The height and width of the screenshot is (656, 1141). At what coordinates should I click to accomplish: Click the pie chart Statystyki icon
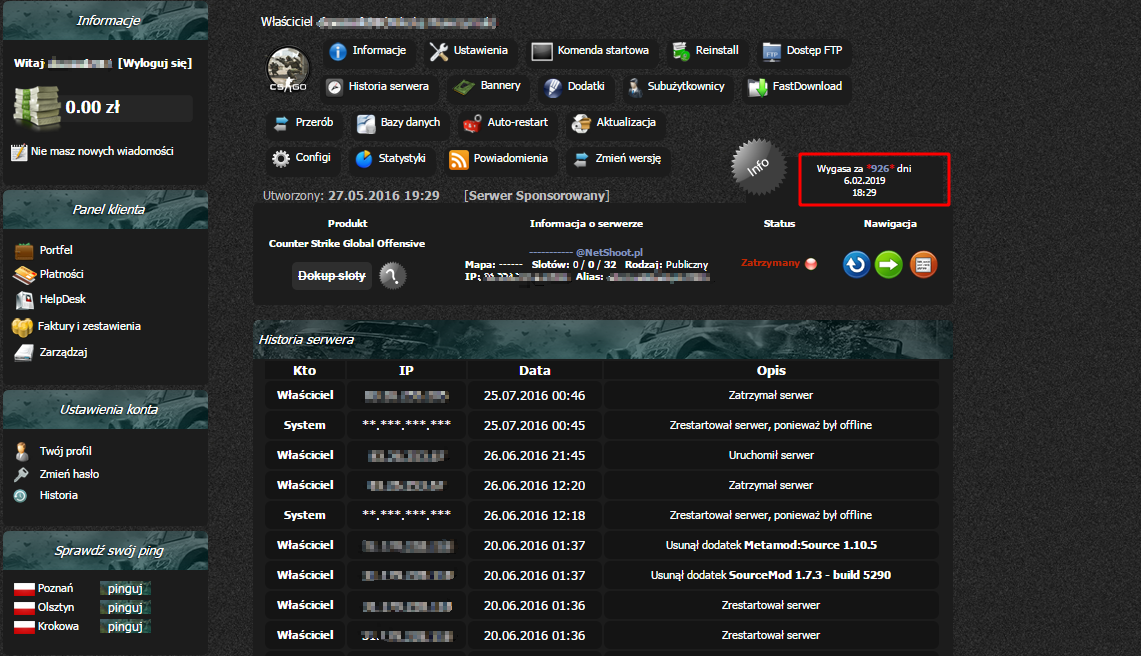coord(364,159)
